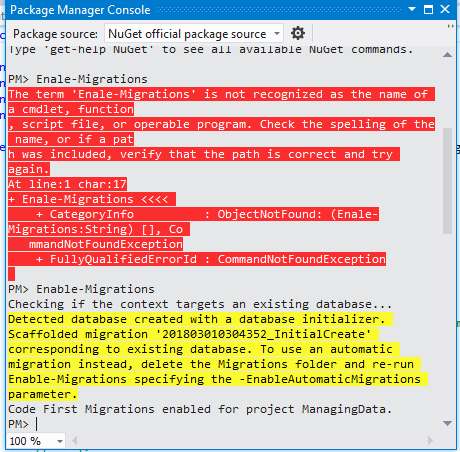Show toolbar overflow options at top right
Image resolution: width=460 pixels, height=452 pixels.
click(451, 26)
